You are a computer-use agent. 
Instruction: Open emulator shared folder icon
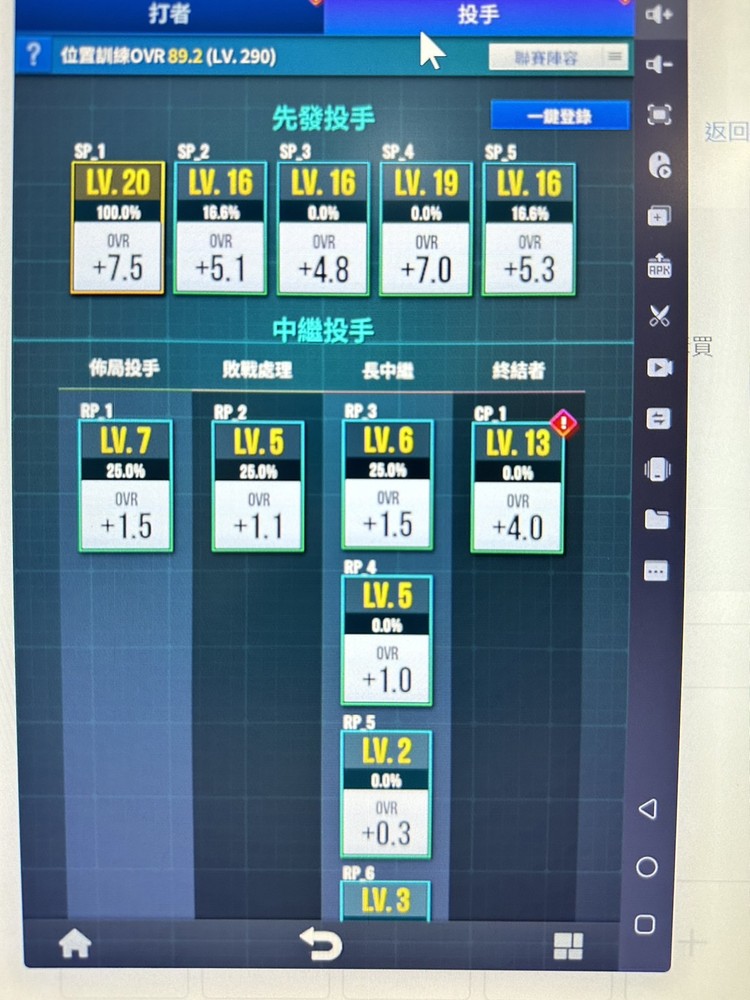pos(657,520)
